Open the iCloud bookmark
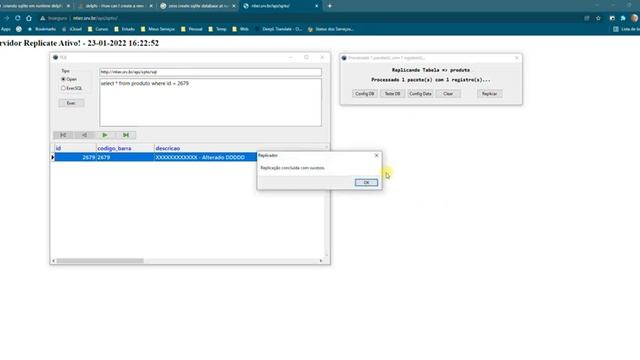640x360 pixels. [x=72, y=29]
